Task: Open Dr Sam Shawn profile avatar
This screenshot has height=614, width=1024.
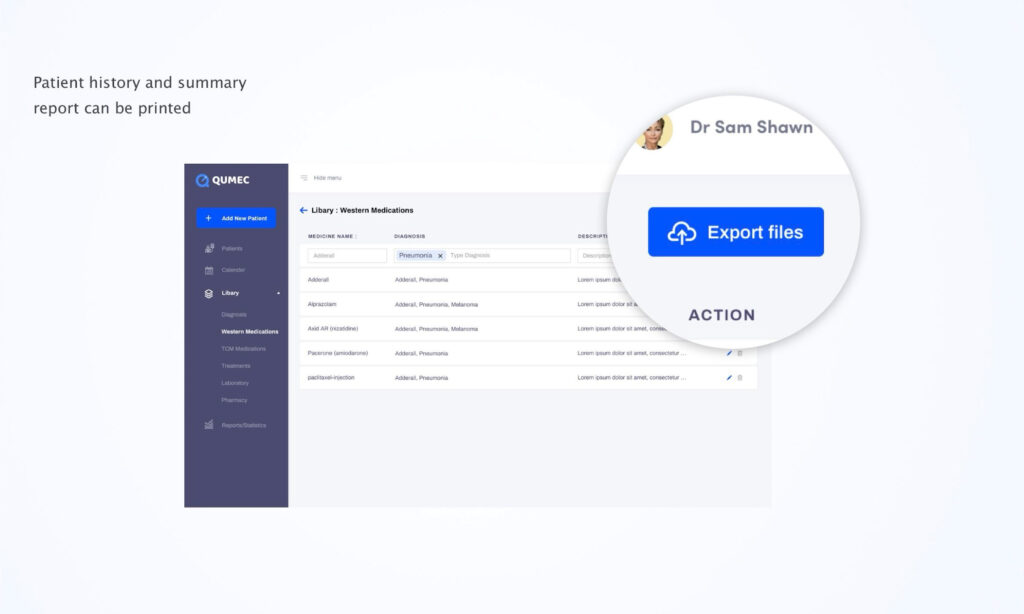Action: tap(654, 130)
